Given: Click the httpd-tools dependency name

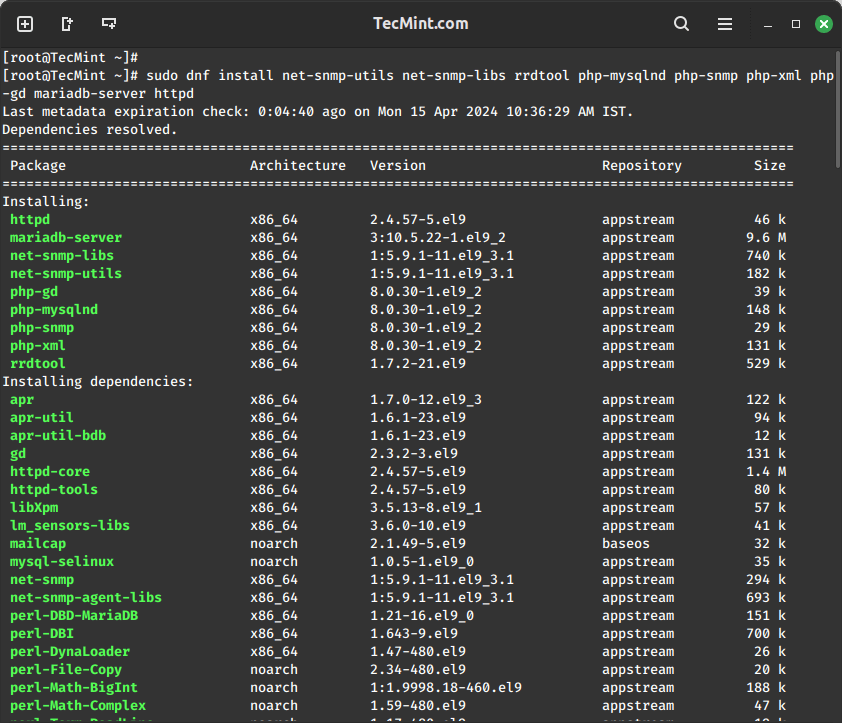Looking at the screenshot, I should tap(54, 490).
